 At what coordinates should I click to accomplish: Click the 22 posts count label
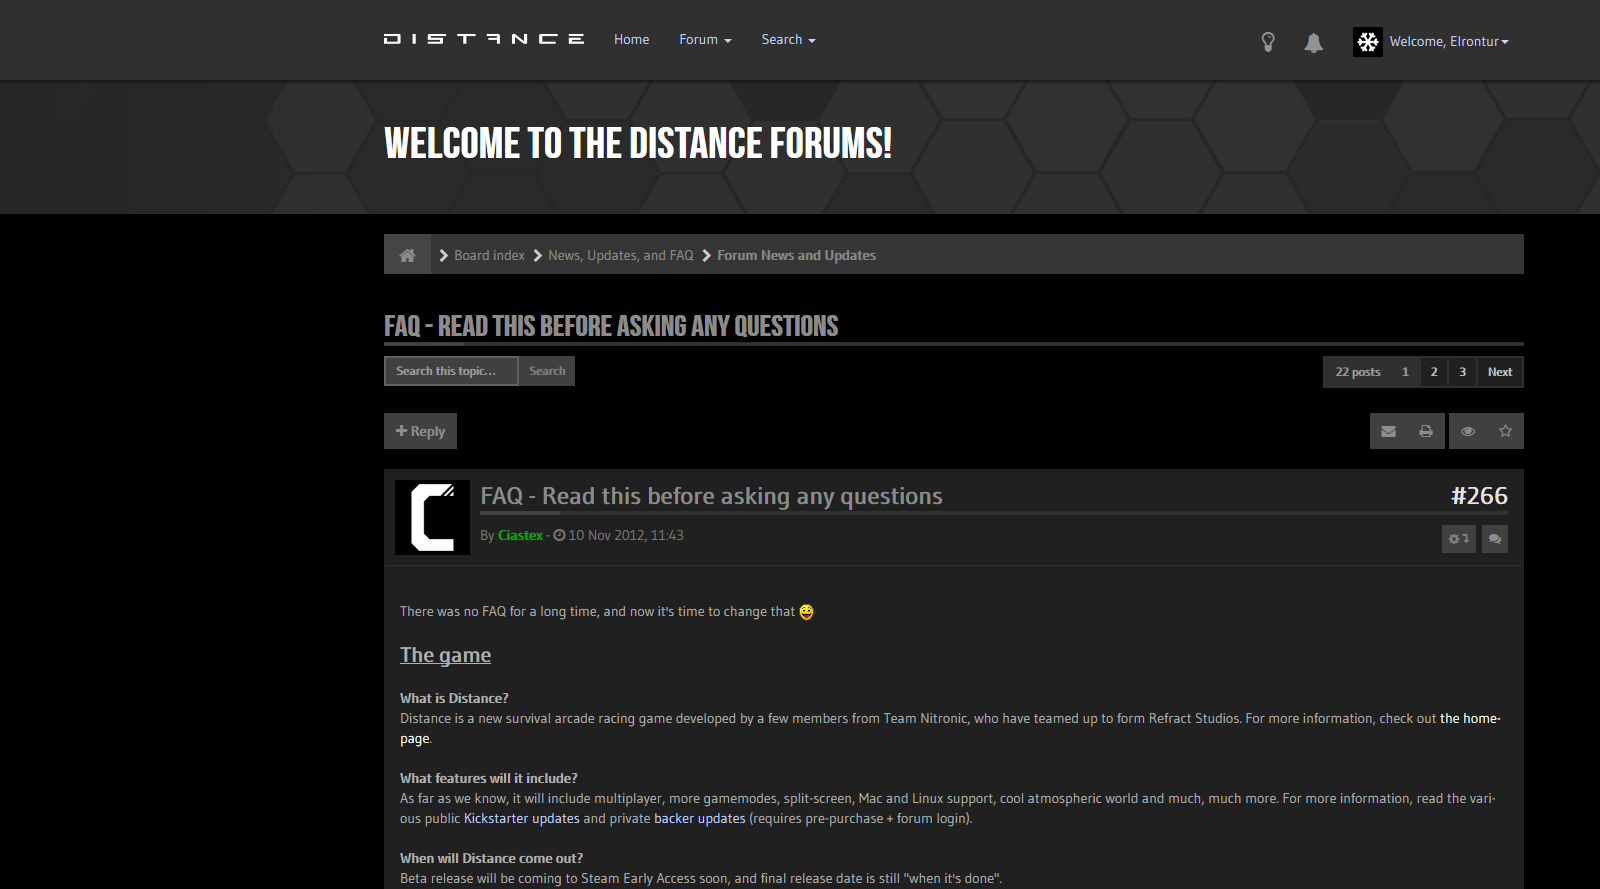[x=1358, y=372]
